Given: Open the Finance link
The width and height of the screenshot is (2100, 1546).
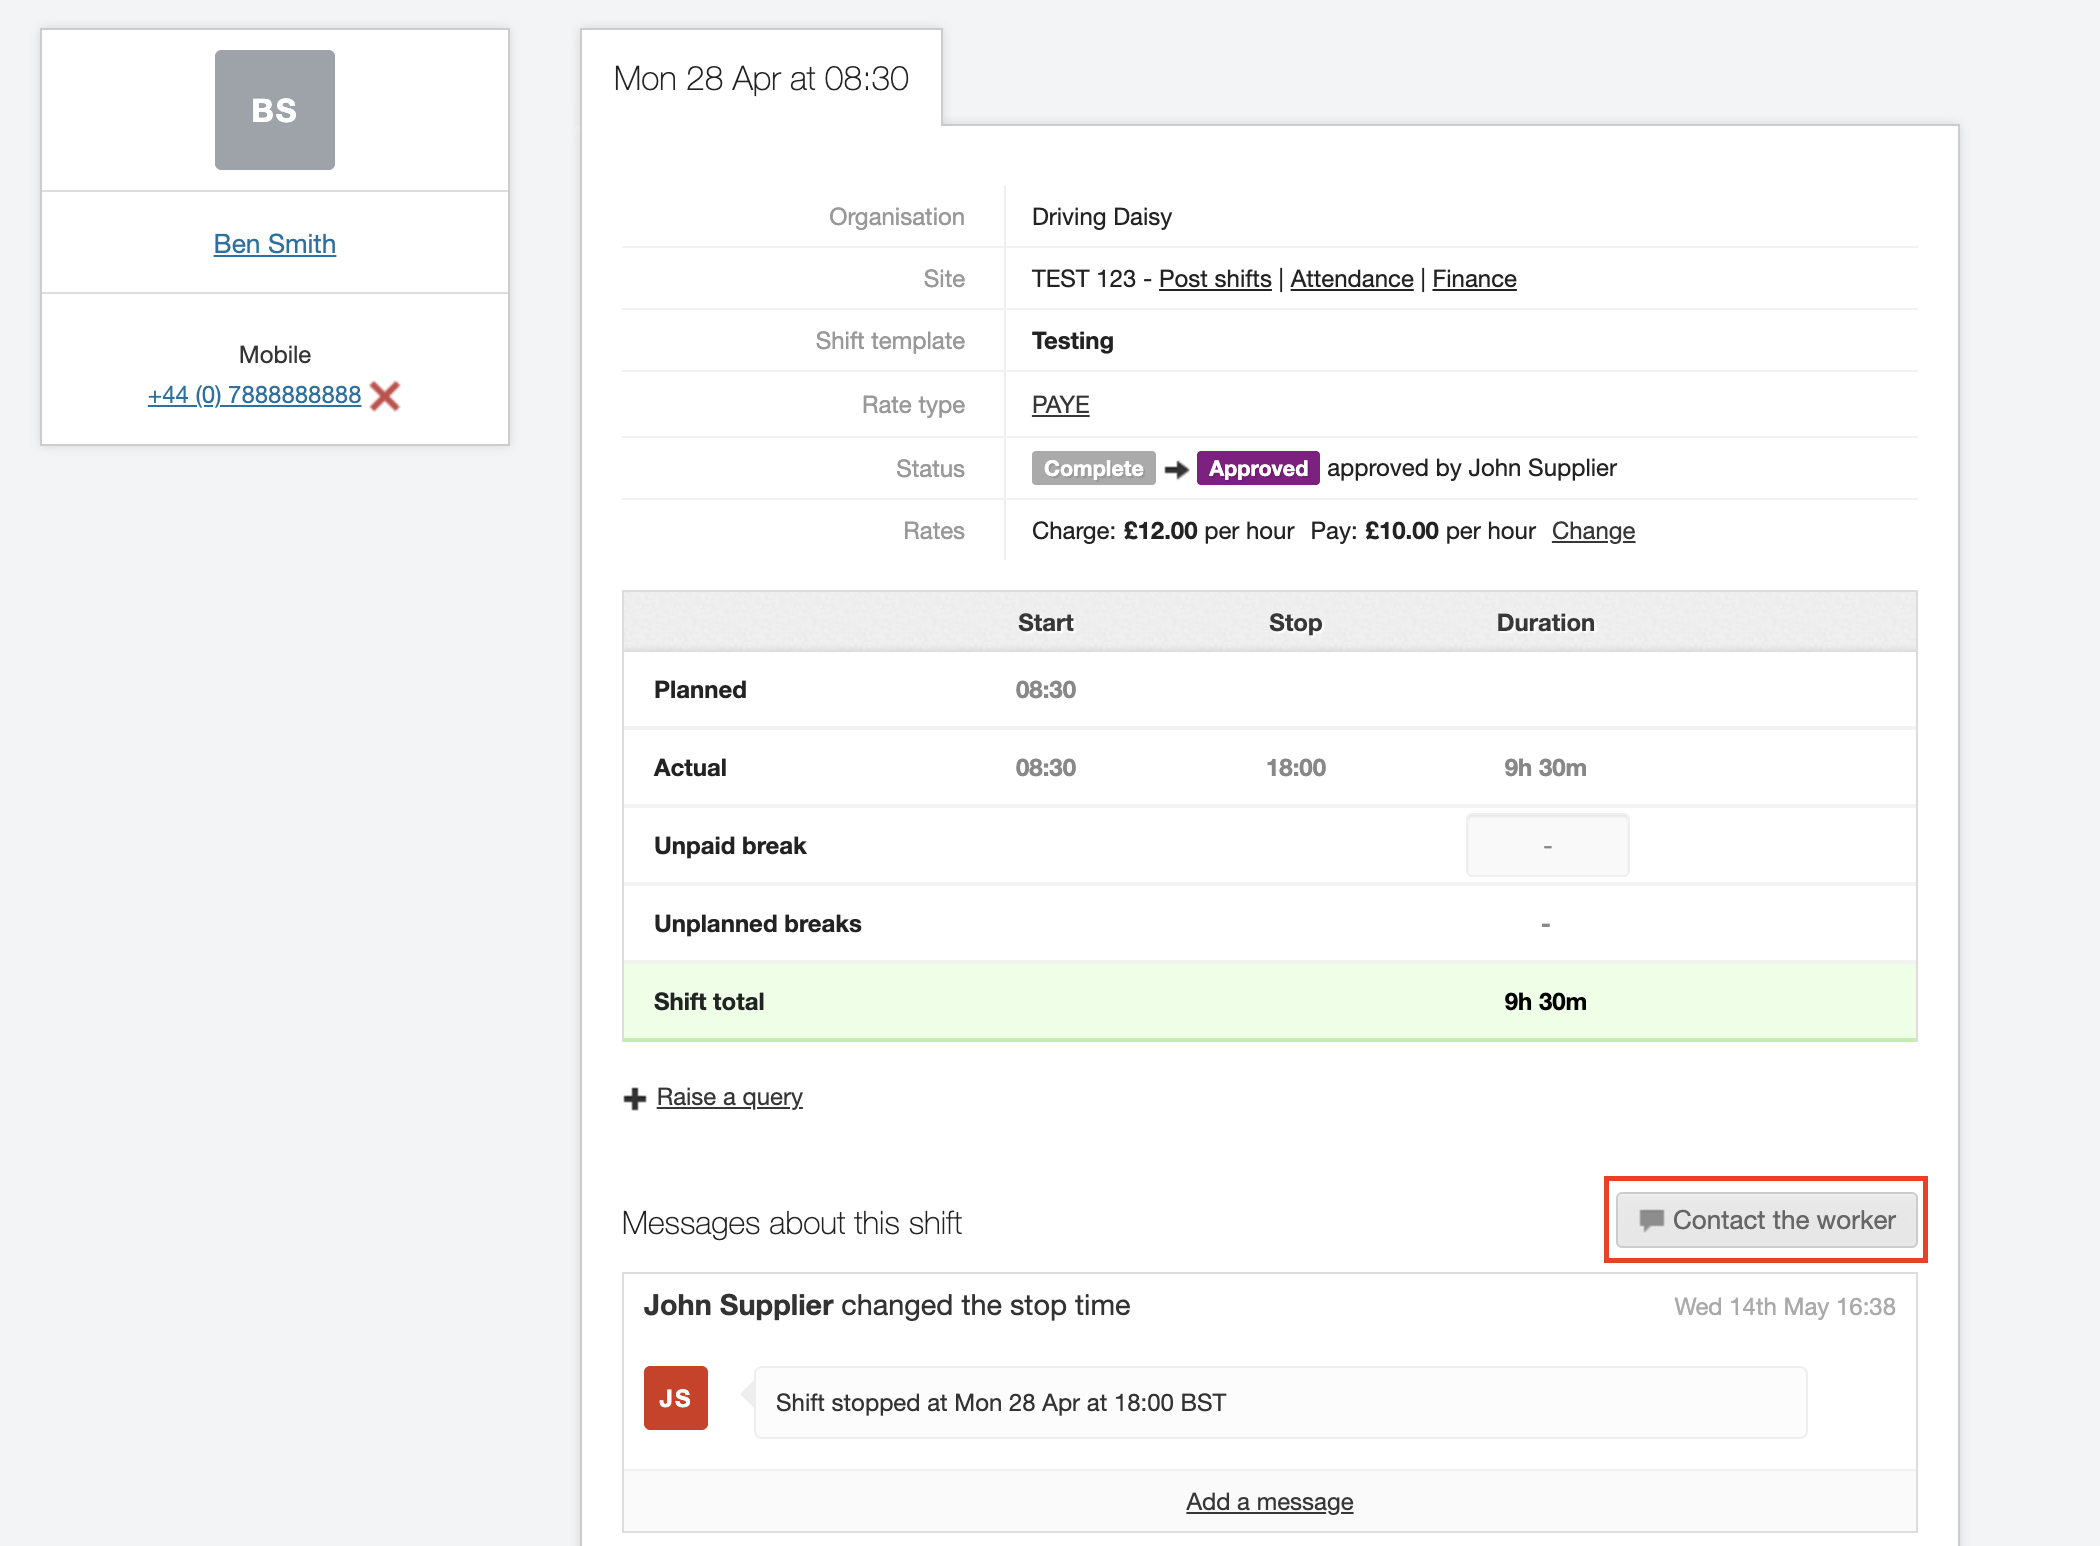Looking at the screenshot, I should pos(1474,279).
